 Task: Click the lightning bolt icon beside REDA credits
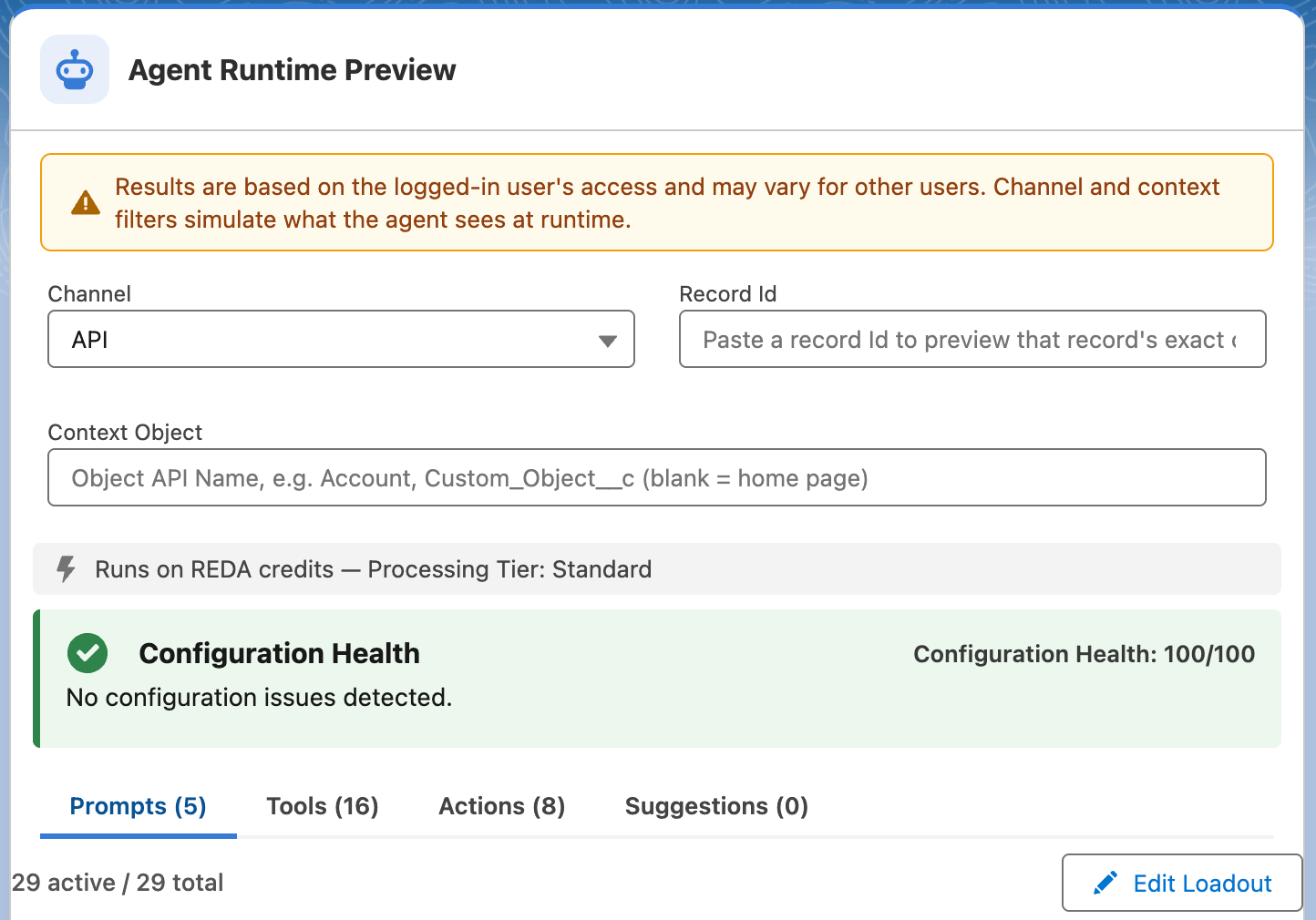(x=66, y=570)
